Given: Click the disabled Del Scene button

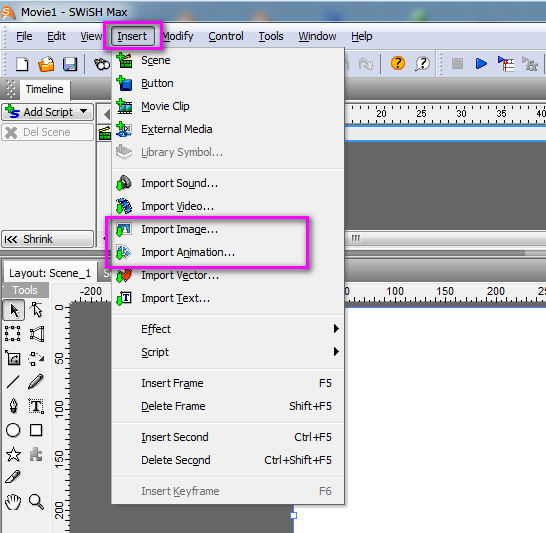Looking at the screenshot, I should point(48,132).
